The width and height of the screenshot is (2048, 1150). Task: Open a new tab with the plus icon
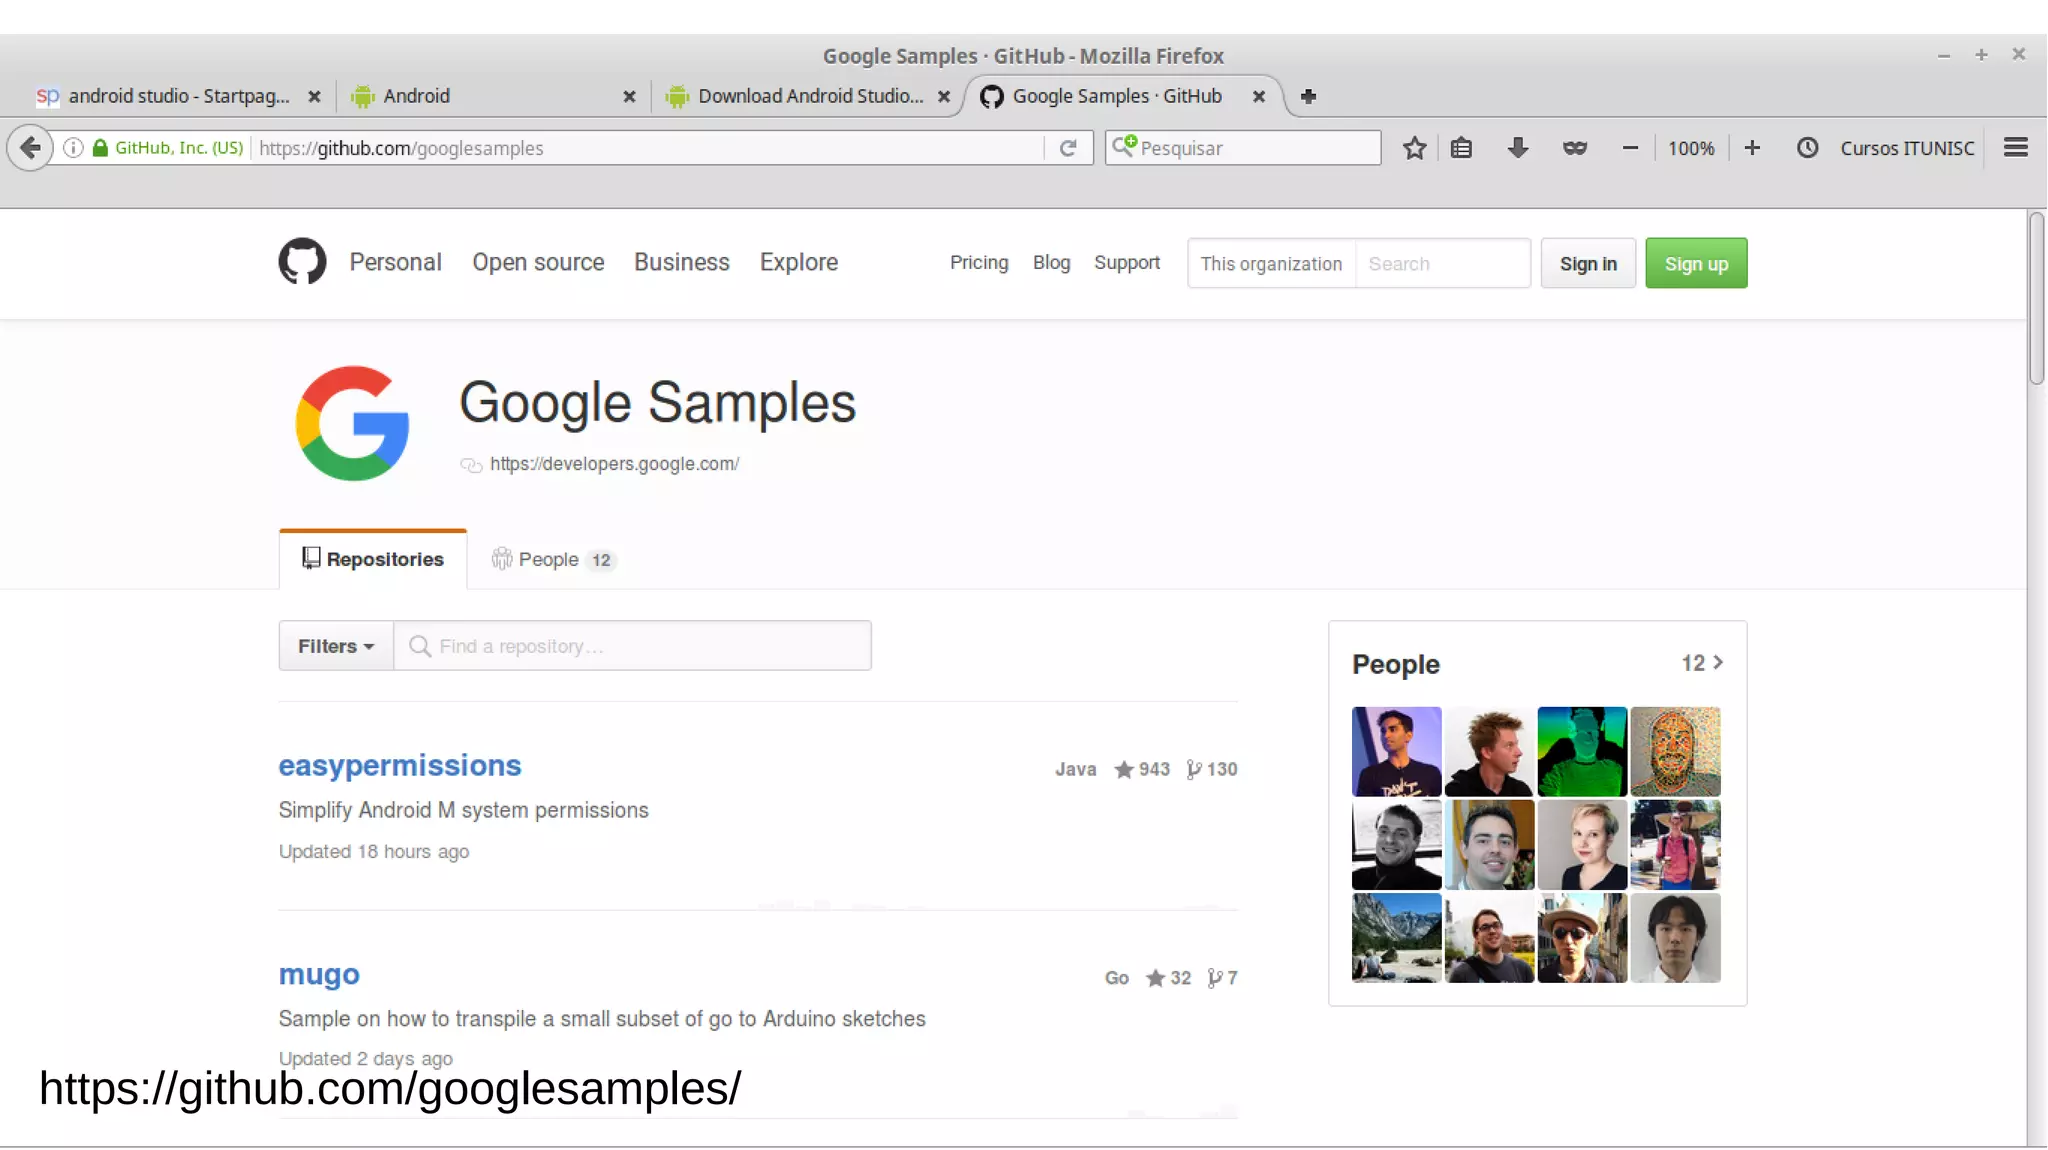(x=1308, y=96)
